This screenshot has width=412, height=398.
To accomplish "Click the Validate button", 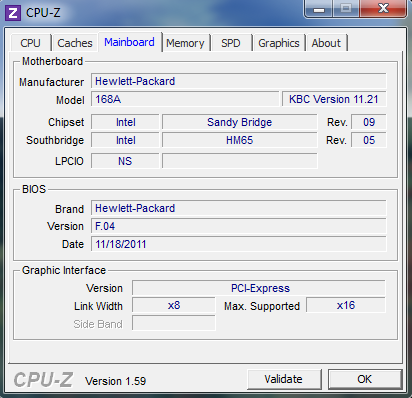I will coord(284,379).
